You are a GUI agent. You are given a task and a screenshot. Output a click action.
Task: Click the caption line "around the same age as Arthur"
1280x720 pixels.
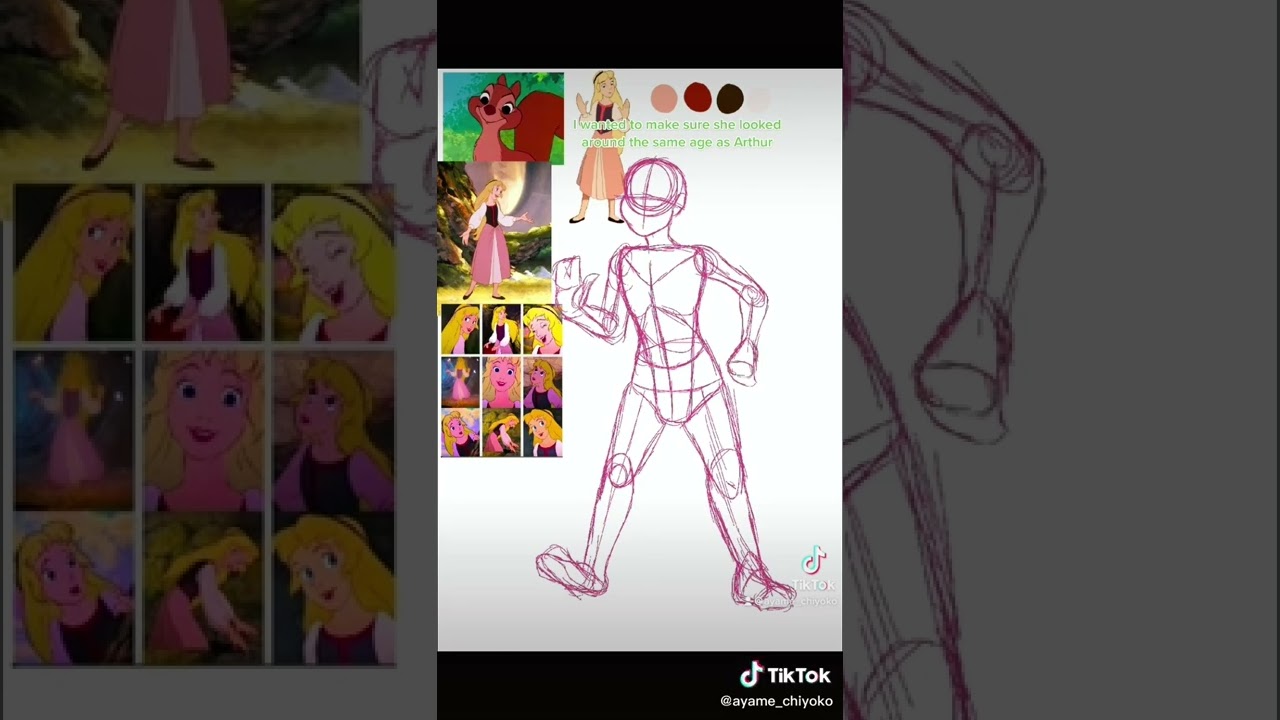pos(677,142)
